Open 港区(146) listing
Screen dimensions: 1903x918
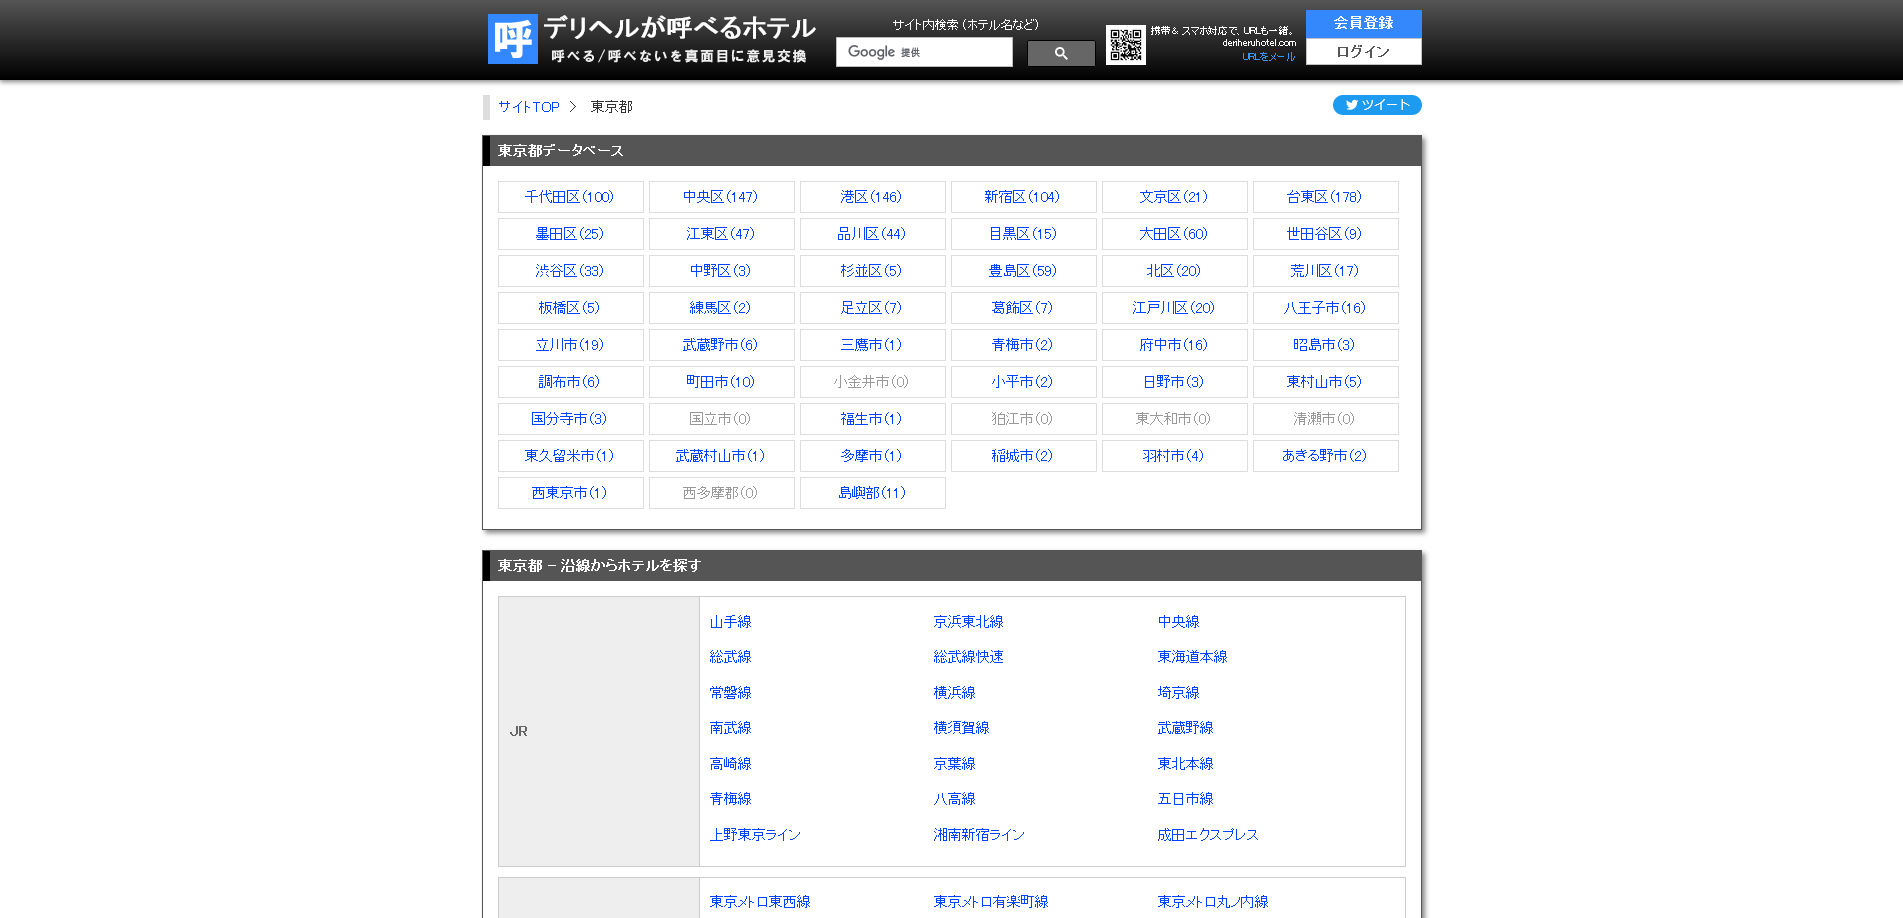point(872,197)
